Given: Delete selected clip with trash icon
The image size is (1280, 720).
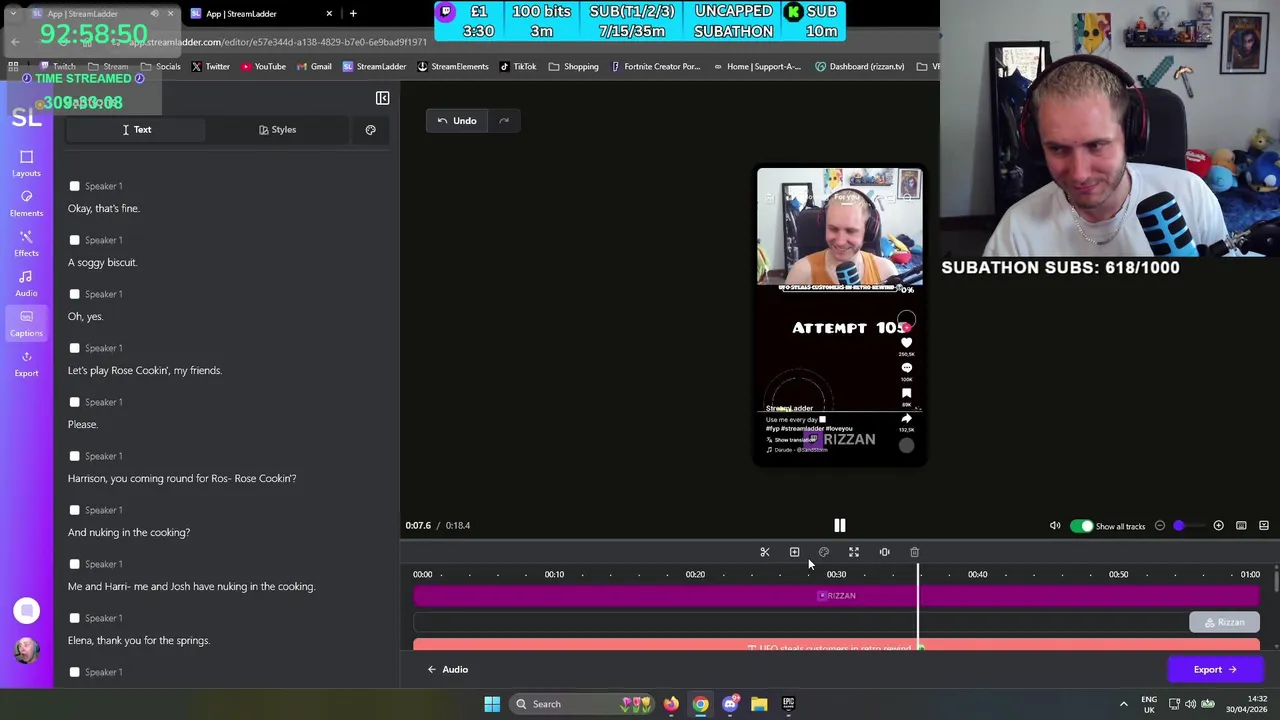Looking at the screenshot, I should point(914,552).
